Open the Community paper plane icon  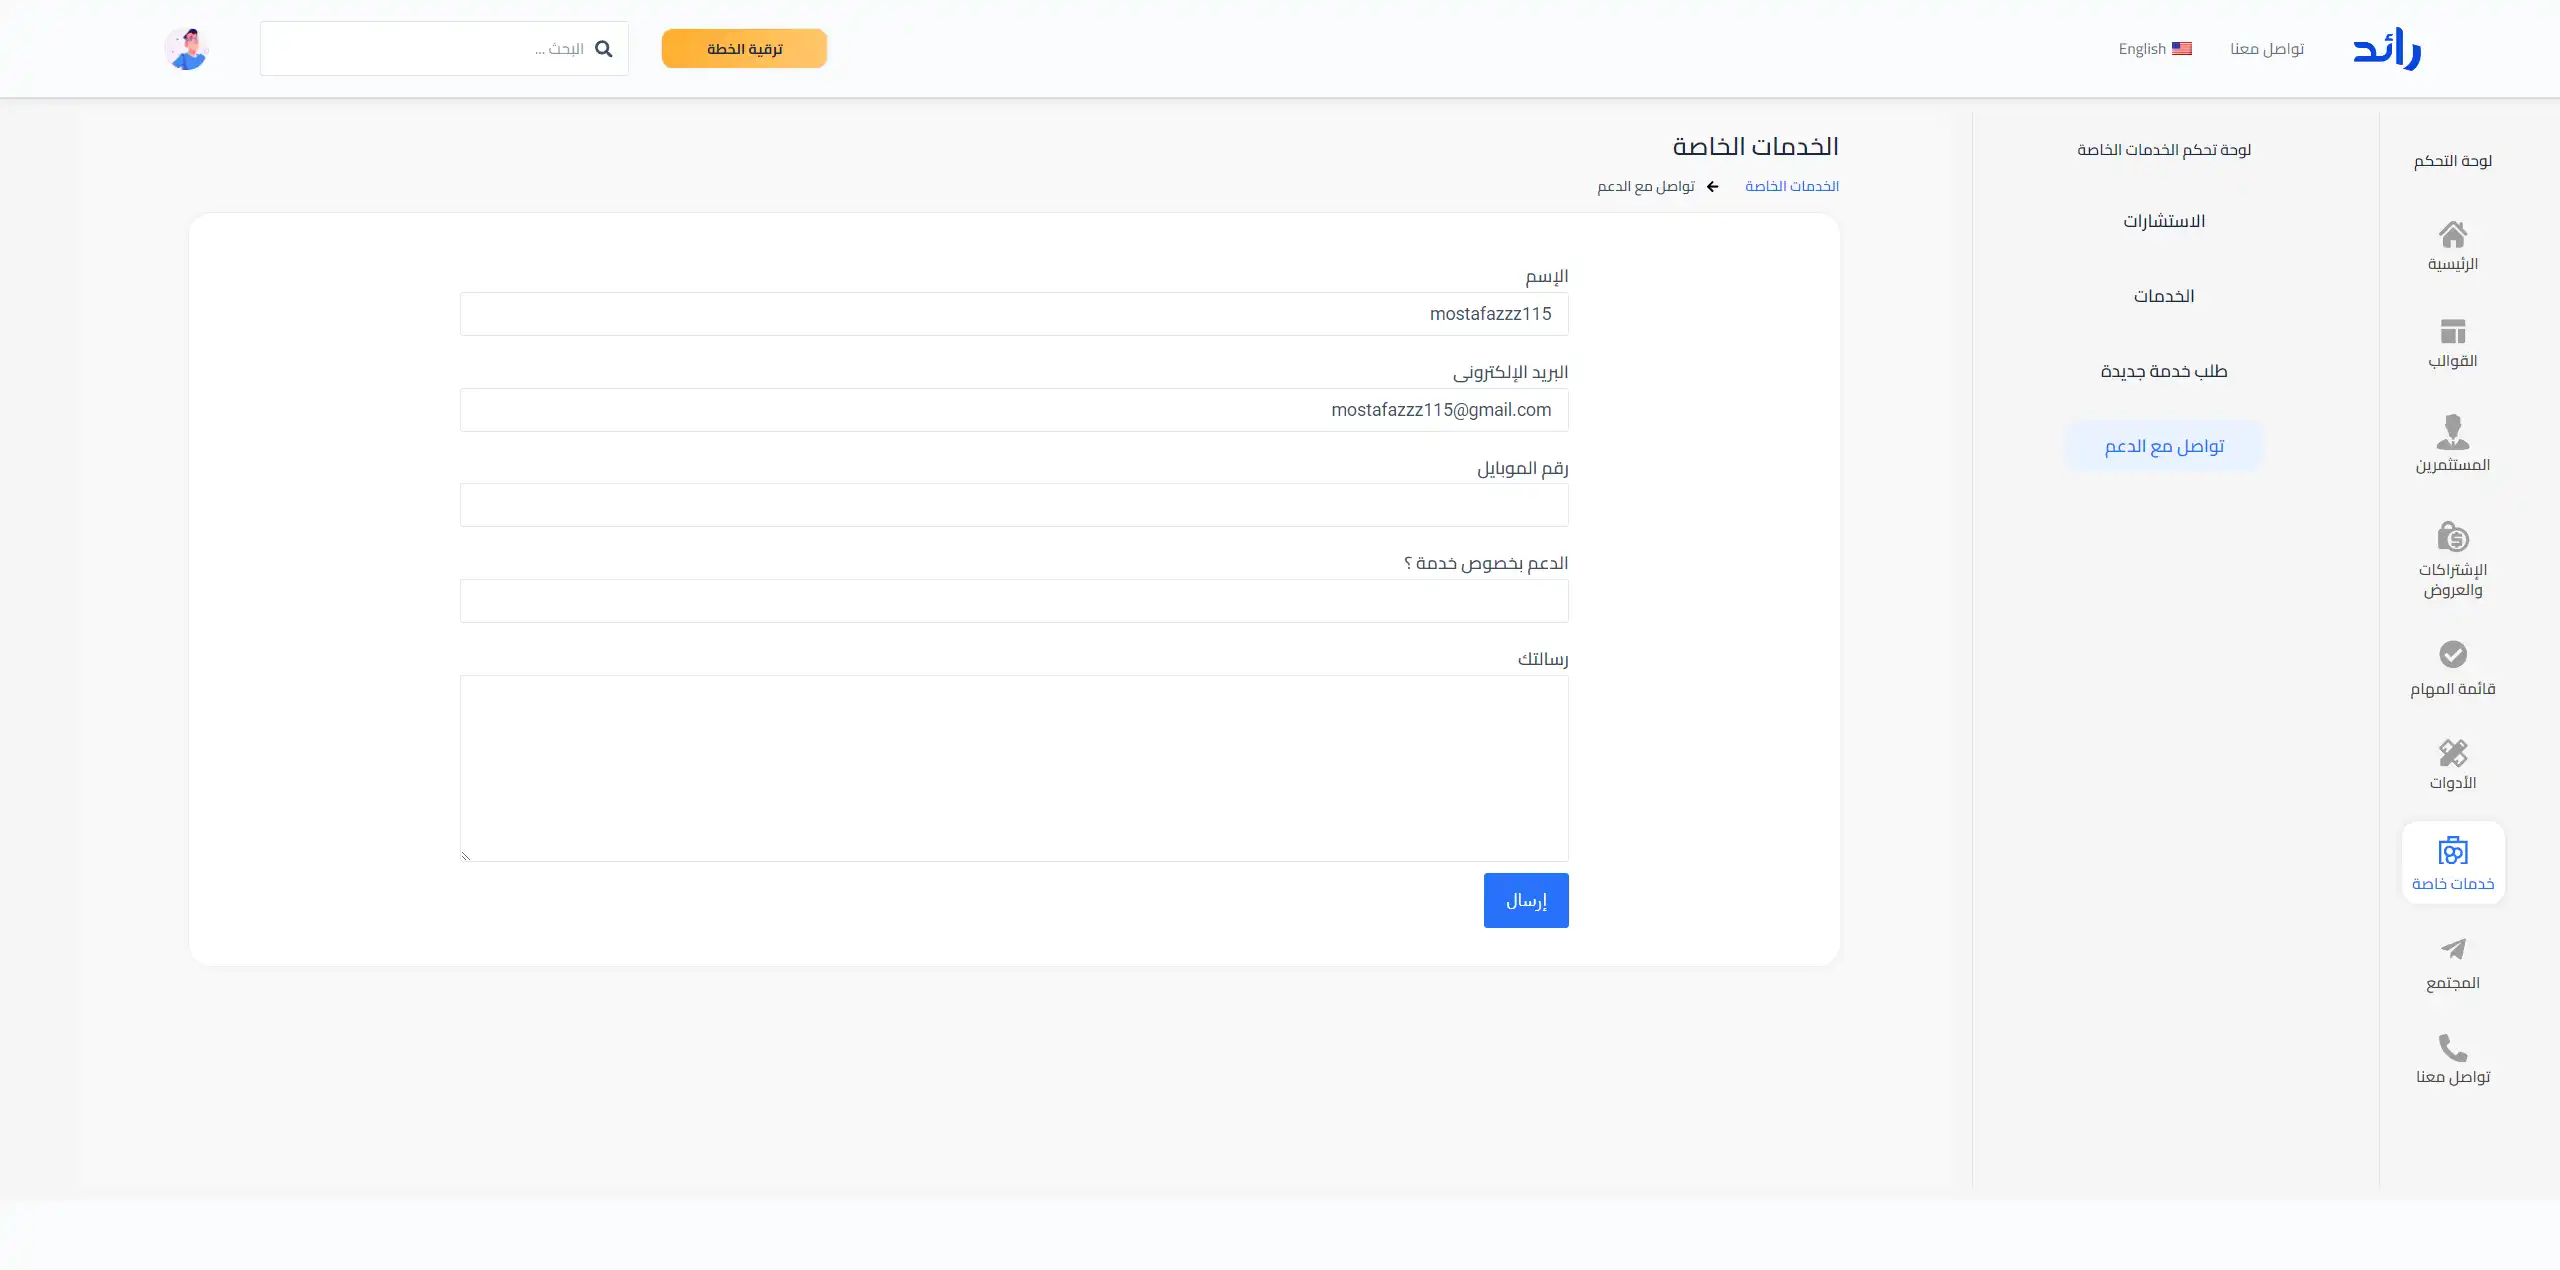coord(2452,949)
